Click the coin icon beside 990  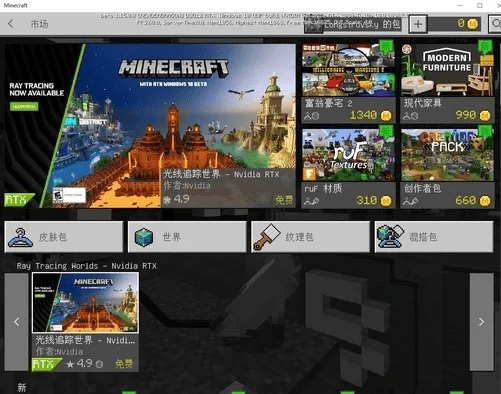pos(485,116)
